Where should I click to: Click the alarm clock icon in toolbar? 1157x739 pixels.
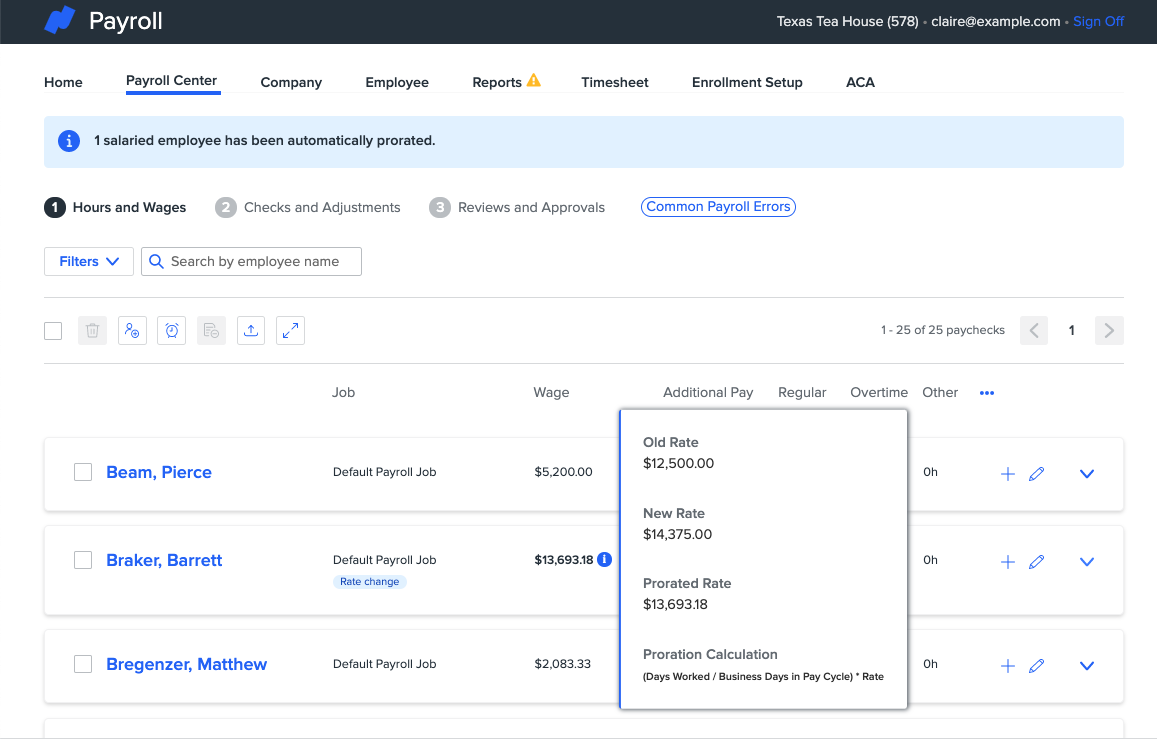(x=172, y=330)
